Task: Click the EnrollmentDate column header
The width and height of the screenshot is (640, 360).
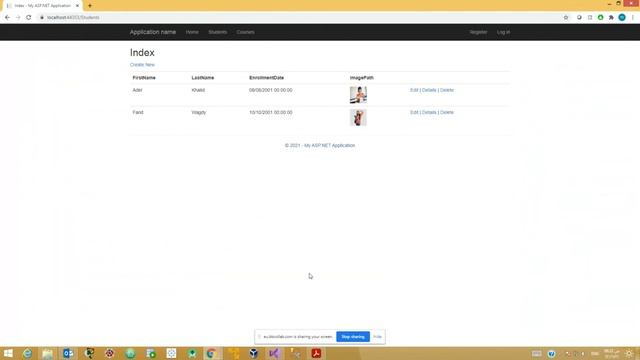Action: point(267,78)
